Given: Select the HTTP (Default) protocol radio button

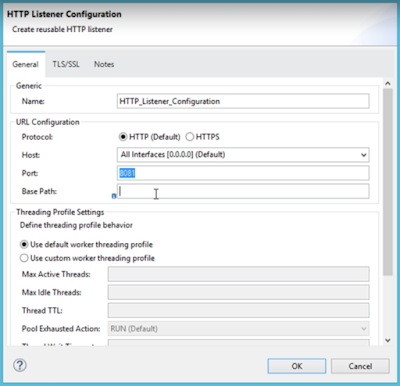Looking at the screenshot, I should click(x=123, y=137).
